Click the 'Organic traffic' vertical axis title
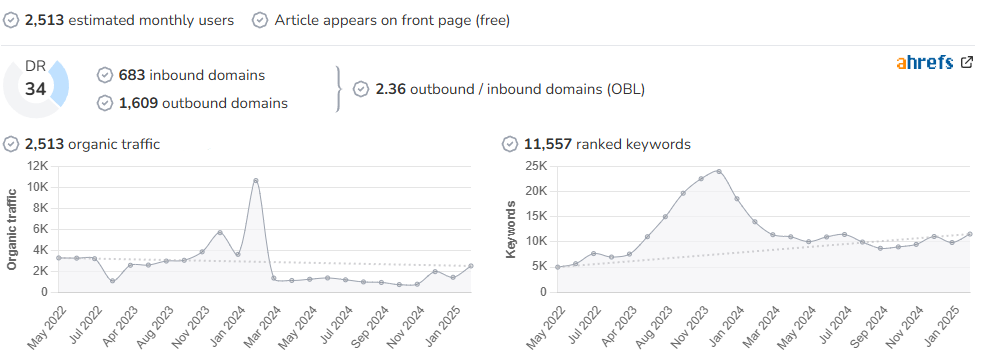Screen dimensions: 982x364 click(12, 229)
